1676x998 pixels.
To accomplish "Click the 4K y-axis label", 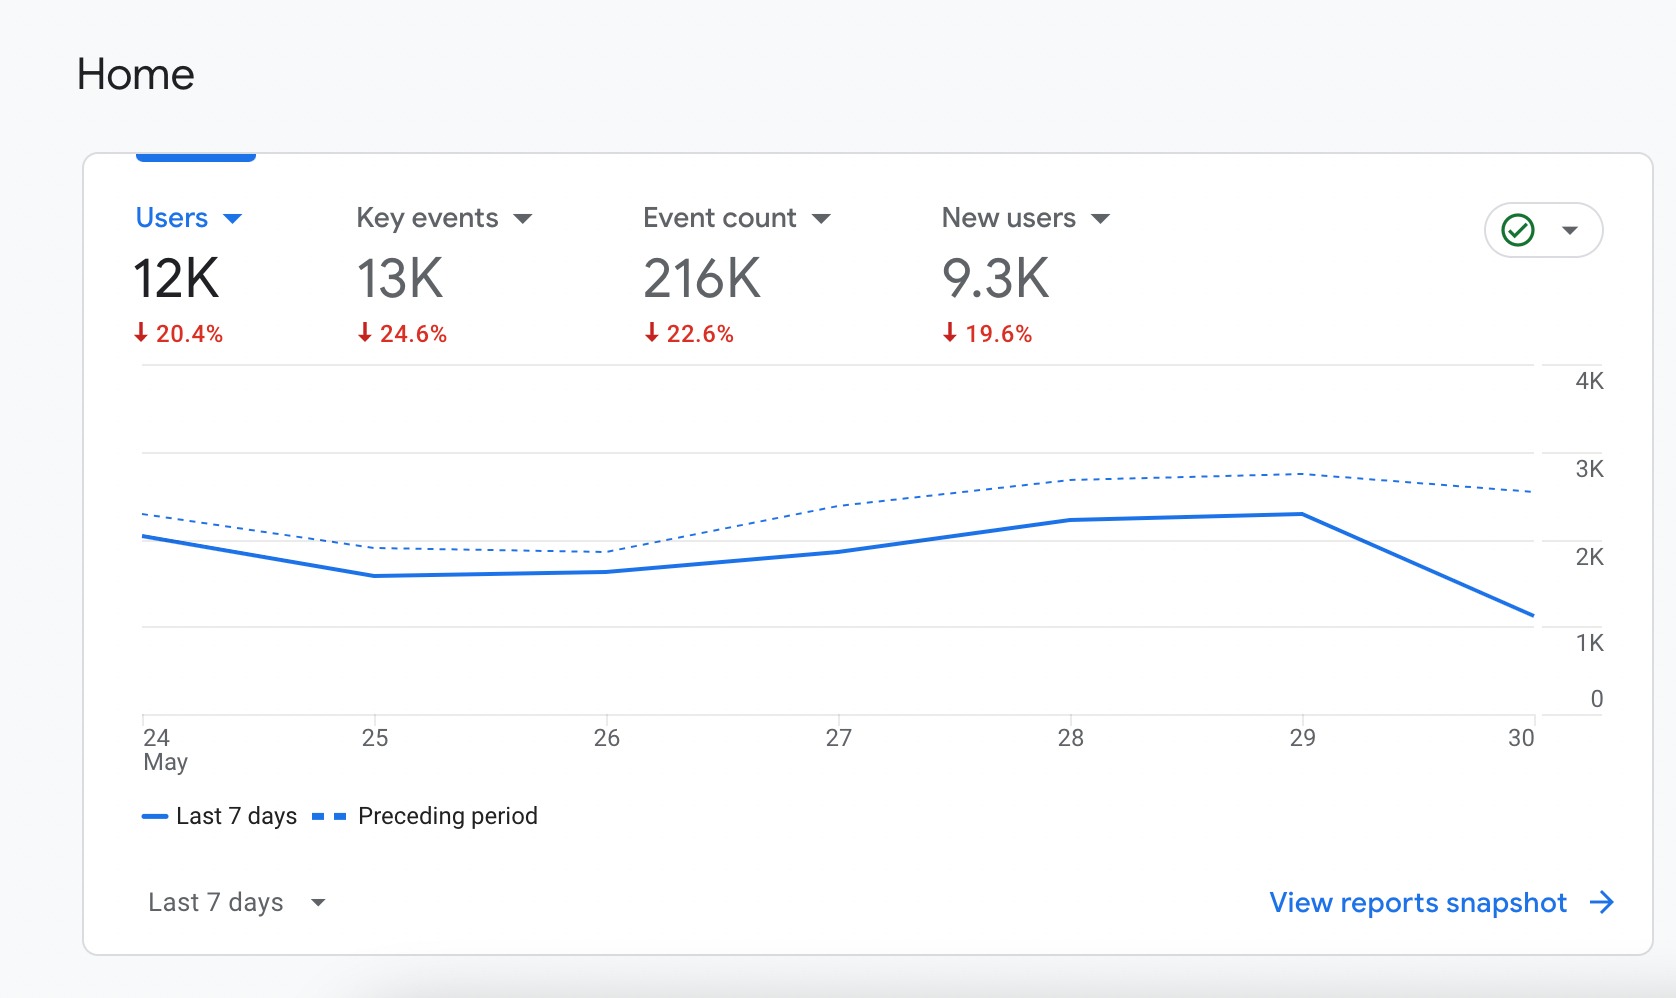I will [1589, 381].
